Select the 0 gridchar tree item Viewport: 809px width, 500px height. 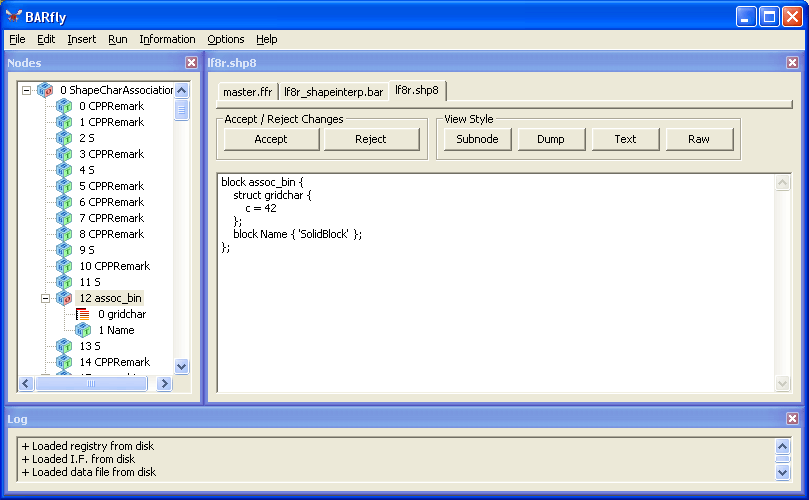(122, 314)
